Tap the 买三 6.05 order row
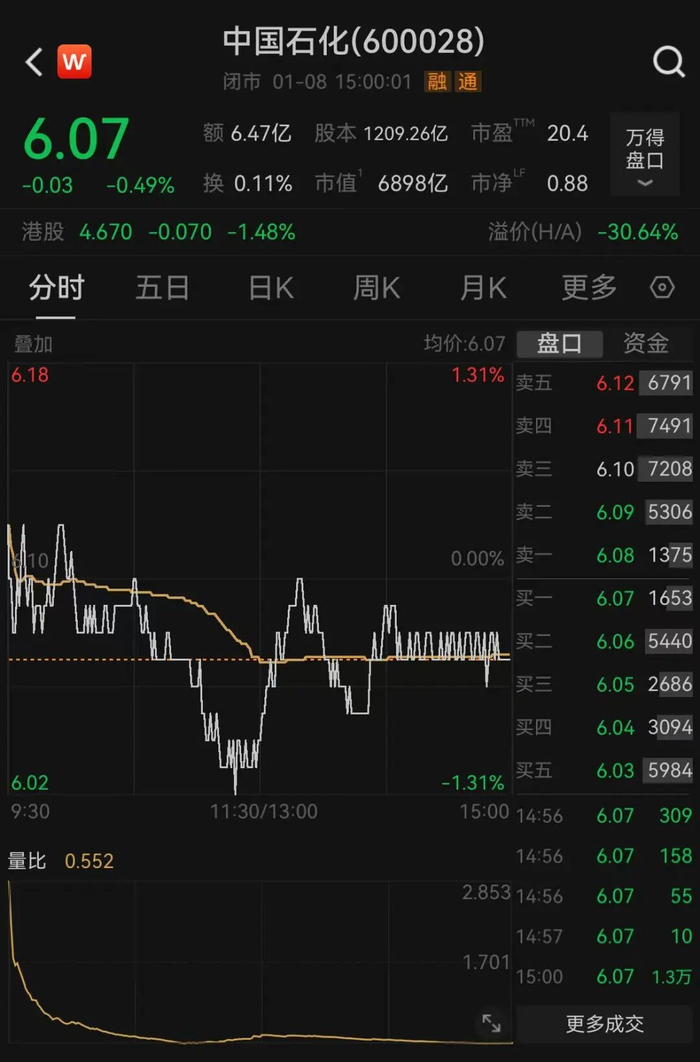 click(x=604, y=684)
